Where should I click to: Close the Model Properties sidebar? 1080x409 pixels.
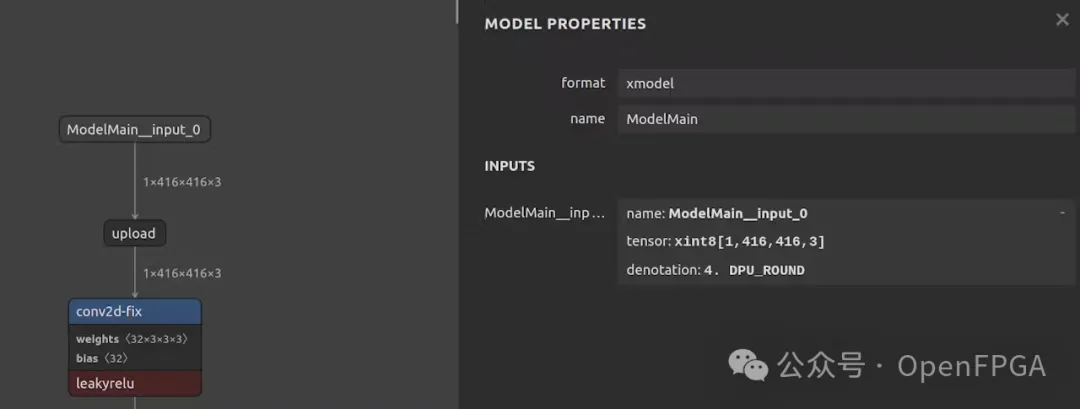click(1062, 19)
